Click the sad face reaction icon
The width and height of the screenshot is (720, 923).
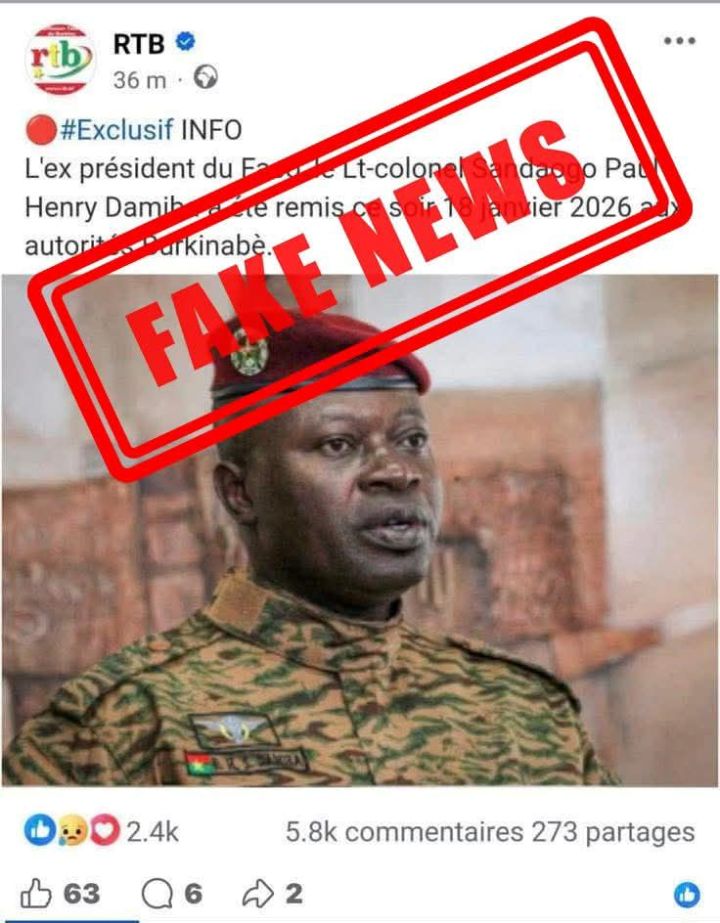[x=72, y=831]
